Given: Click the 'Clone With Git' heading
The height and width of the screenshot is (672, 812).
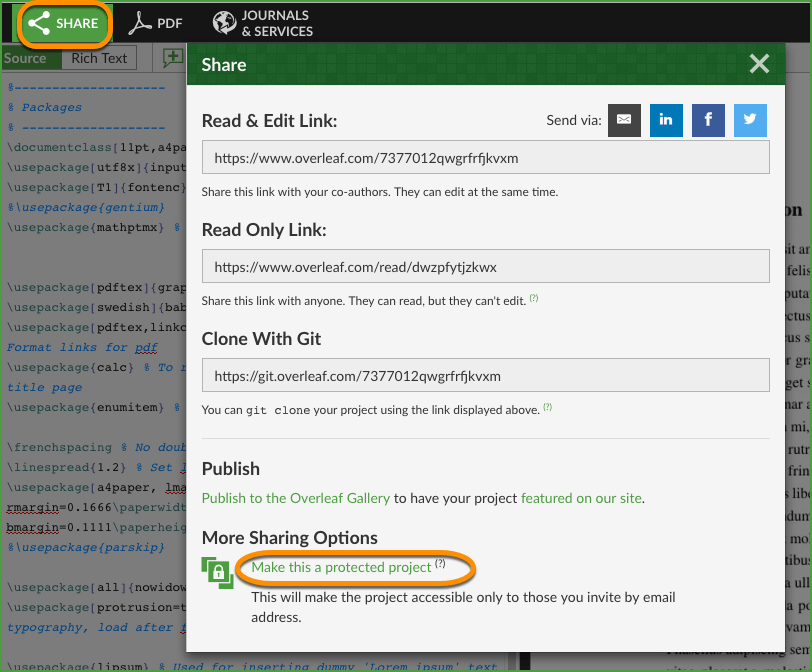Looking at the screenshot, I should [261, 339].
